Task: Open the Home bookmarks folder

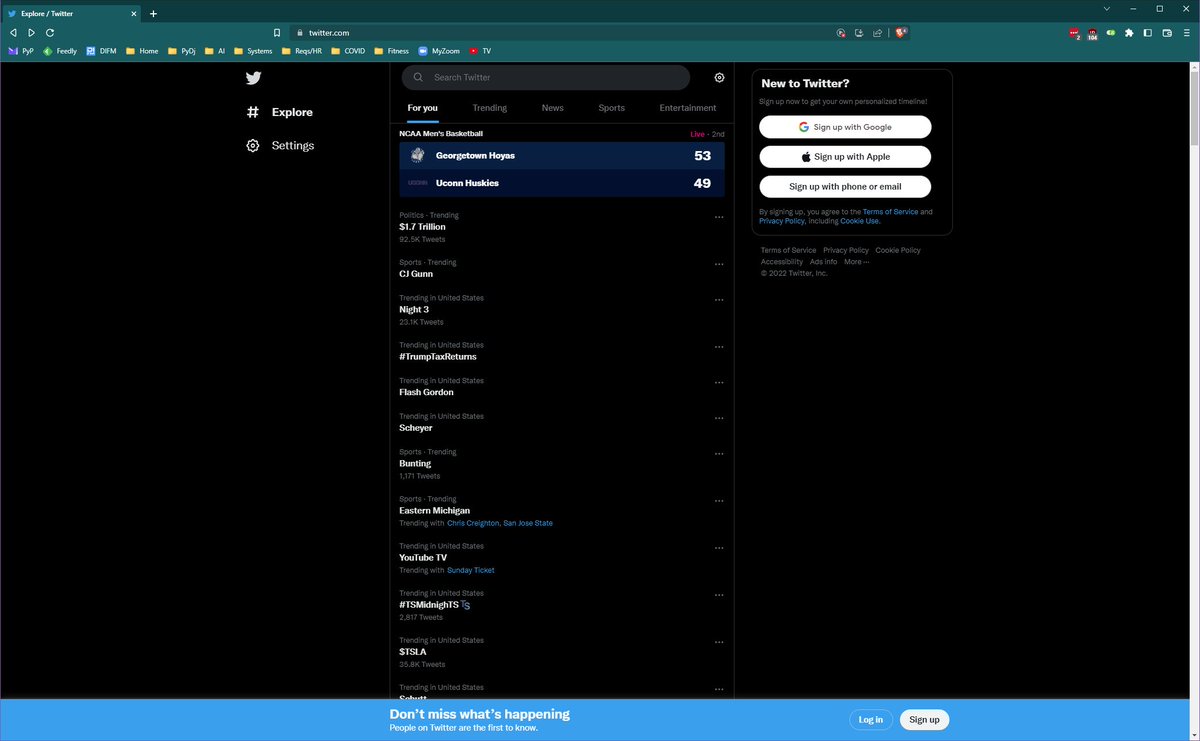Action: point(142,50)
